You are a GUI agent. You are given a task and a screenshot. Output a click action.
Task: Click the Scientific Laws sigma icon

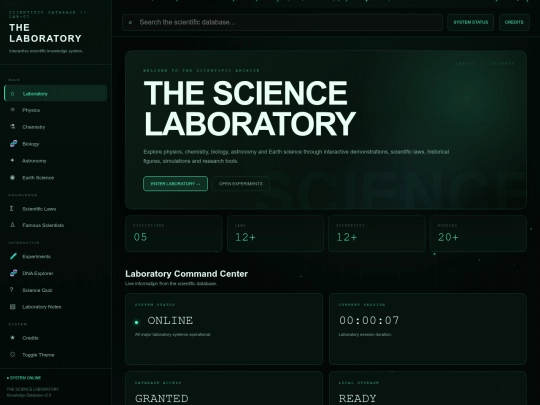click(x=12, y=208)
